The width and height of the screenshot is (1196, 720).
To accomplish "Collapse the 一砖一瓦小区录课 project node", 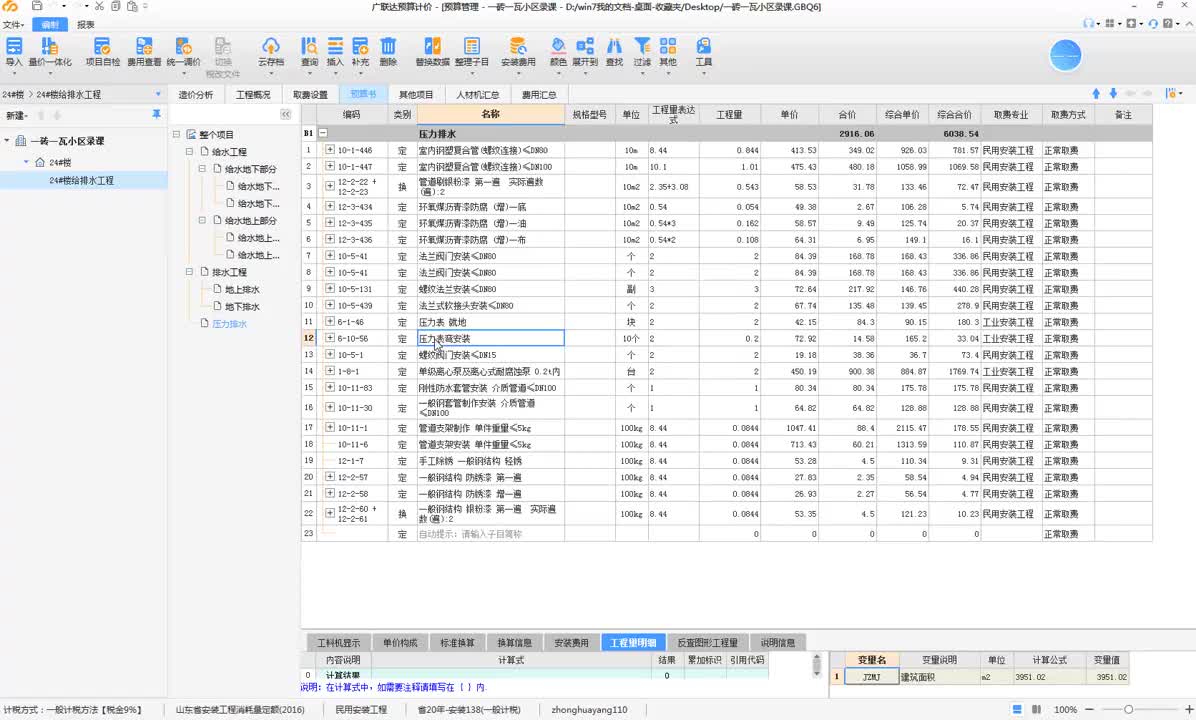I will [x=7, y=141].
